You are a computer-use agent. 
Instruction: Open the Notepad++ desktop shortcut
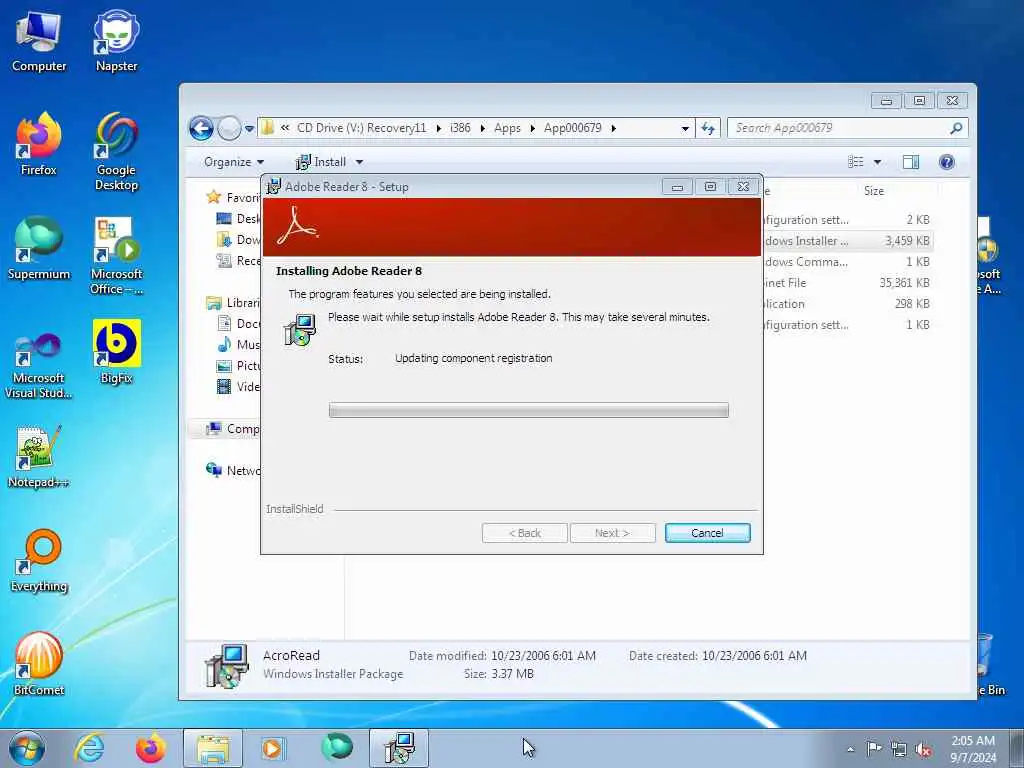[x=39, y=457]
